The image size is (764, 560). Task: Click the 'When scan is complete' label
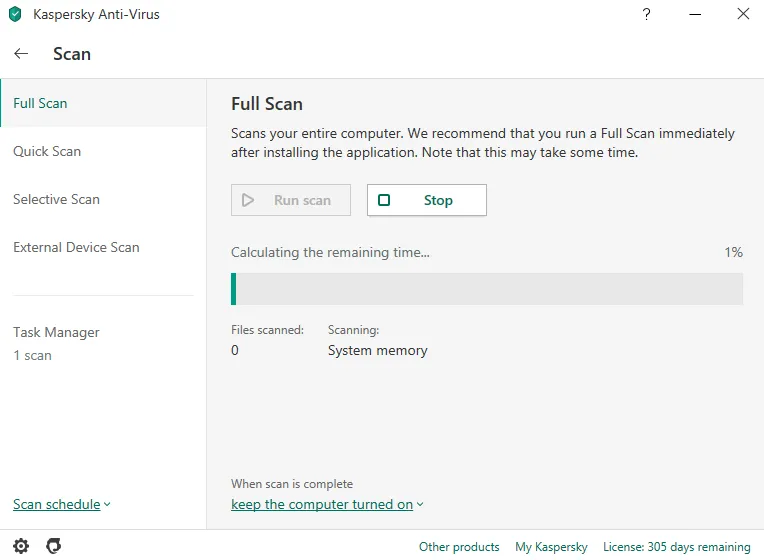(292, 483)
